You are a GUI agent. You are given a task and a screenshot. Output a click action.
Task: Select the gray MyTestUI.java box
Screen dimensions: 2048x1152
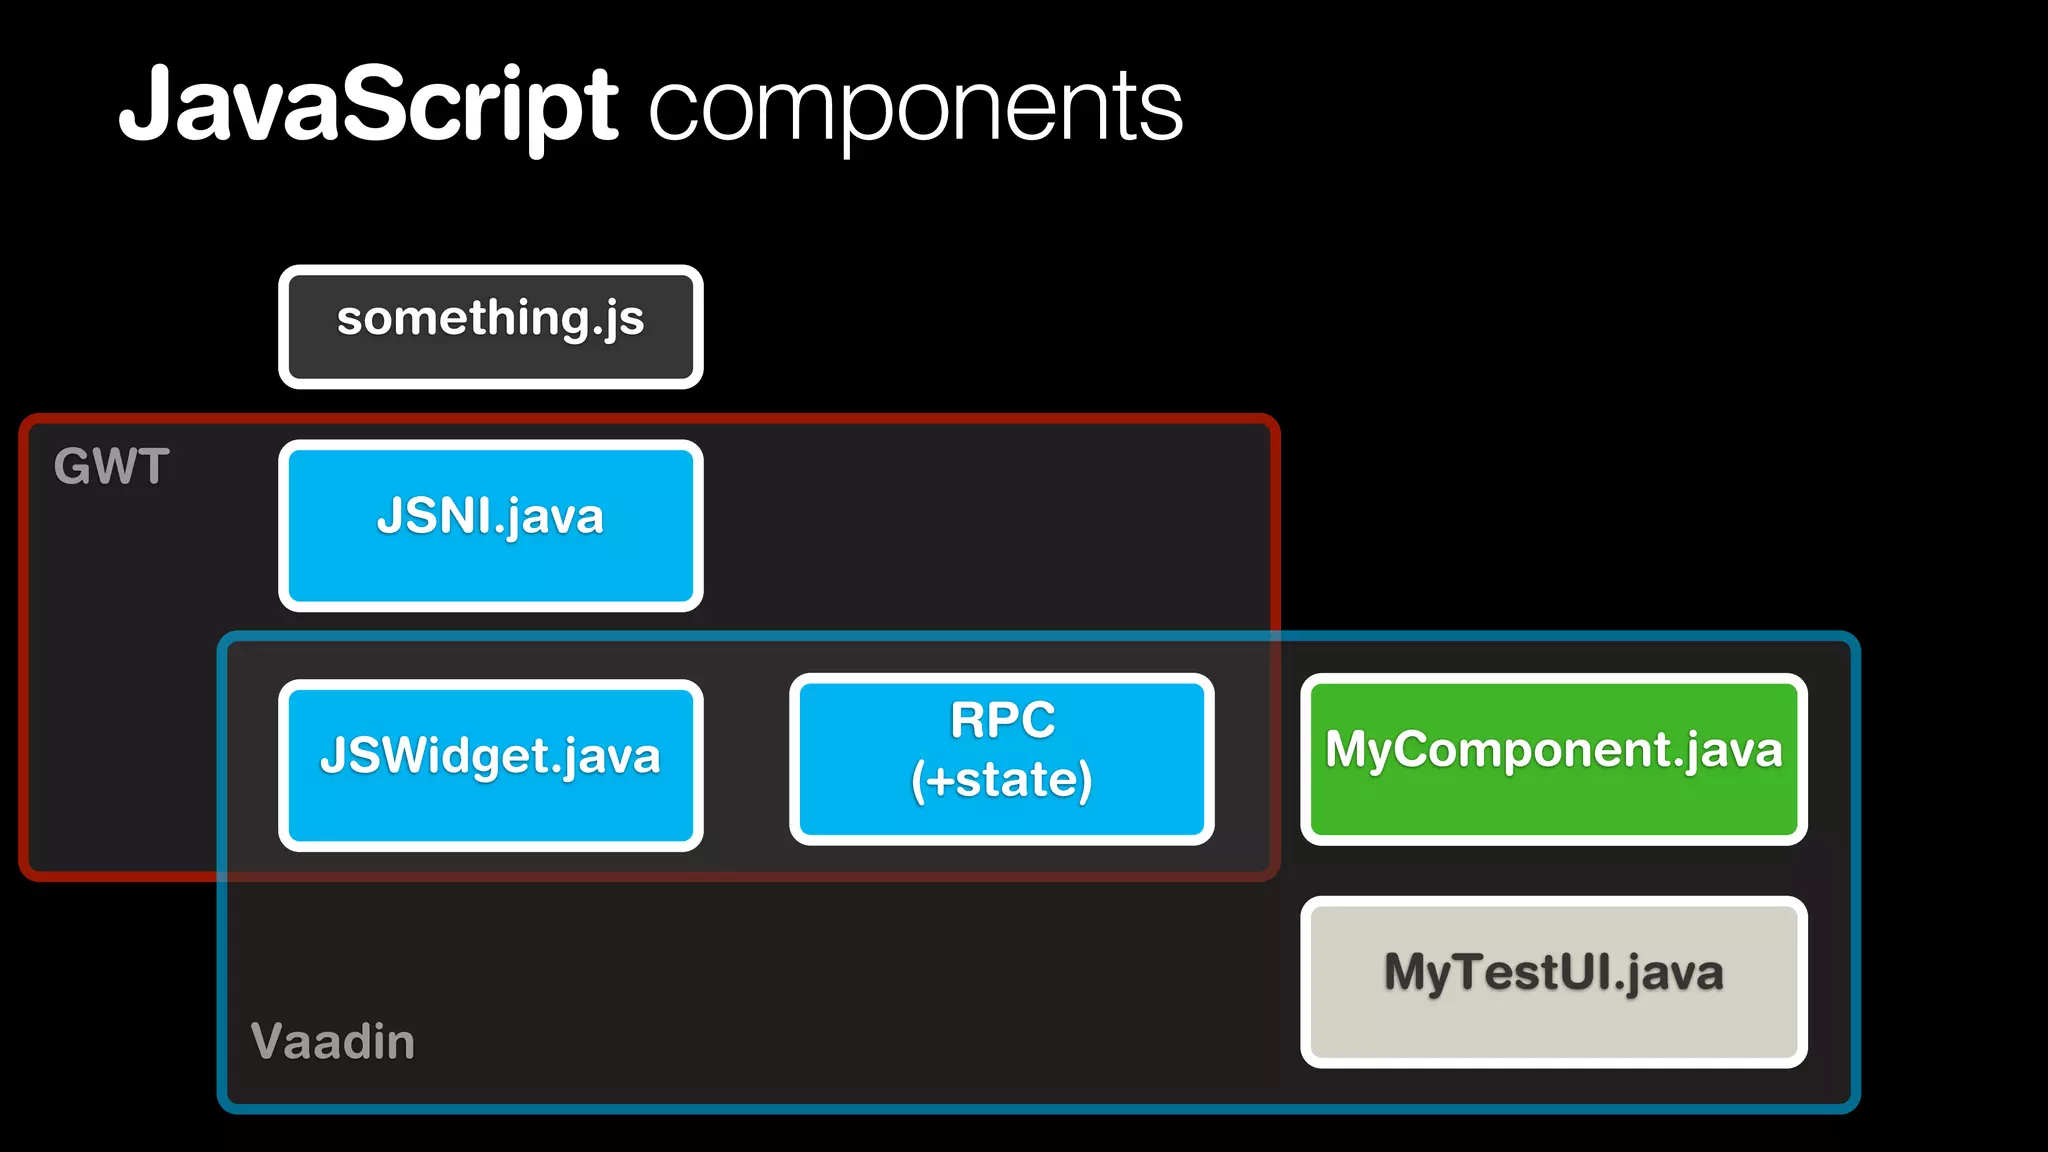pos(1553,981)
